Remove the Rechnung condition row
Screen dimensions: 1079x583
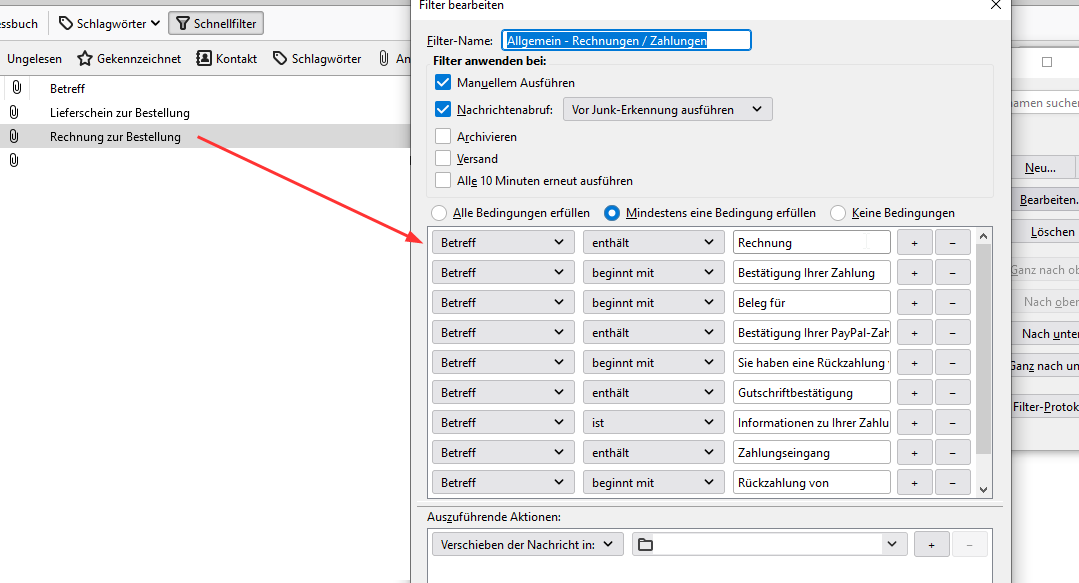click(952, 242)
